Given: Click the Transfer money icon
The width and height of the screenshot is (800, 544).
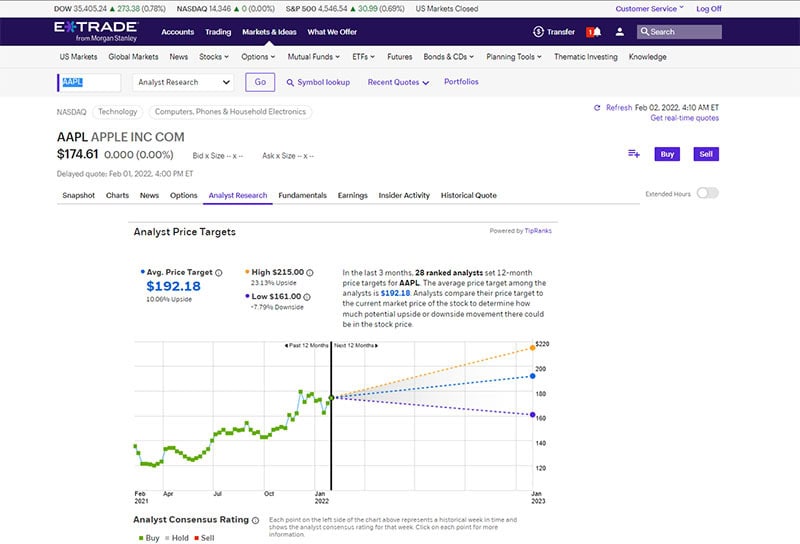Looking at the screenshot, I should coord(539,32).
